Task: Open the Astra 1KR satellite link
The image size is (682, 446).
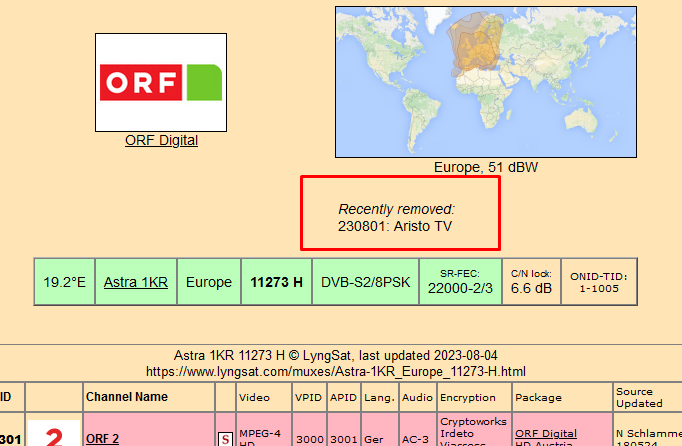Action: 136,282
